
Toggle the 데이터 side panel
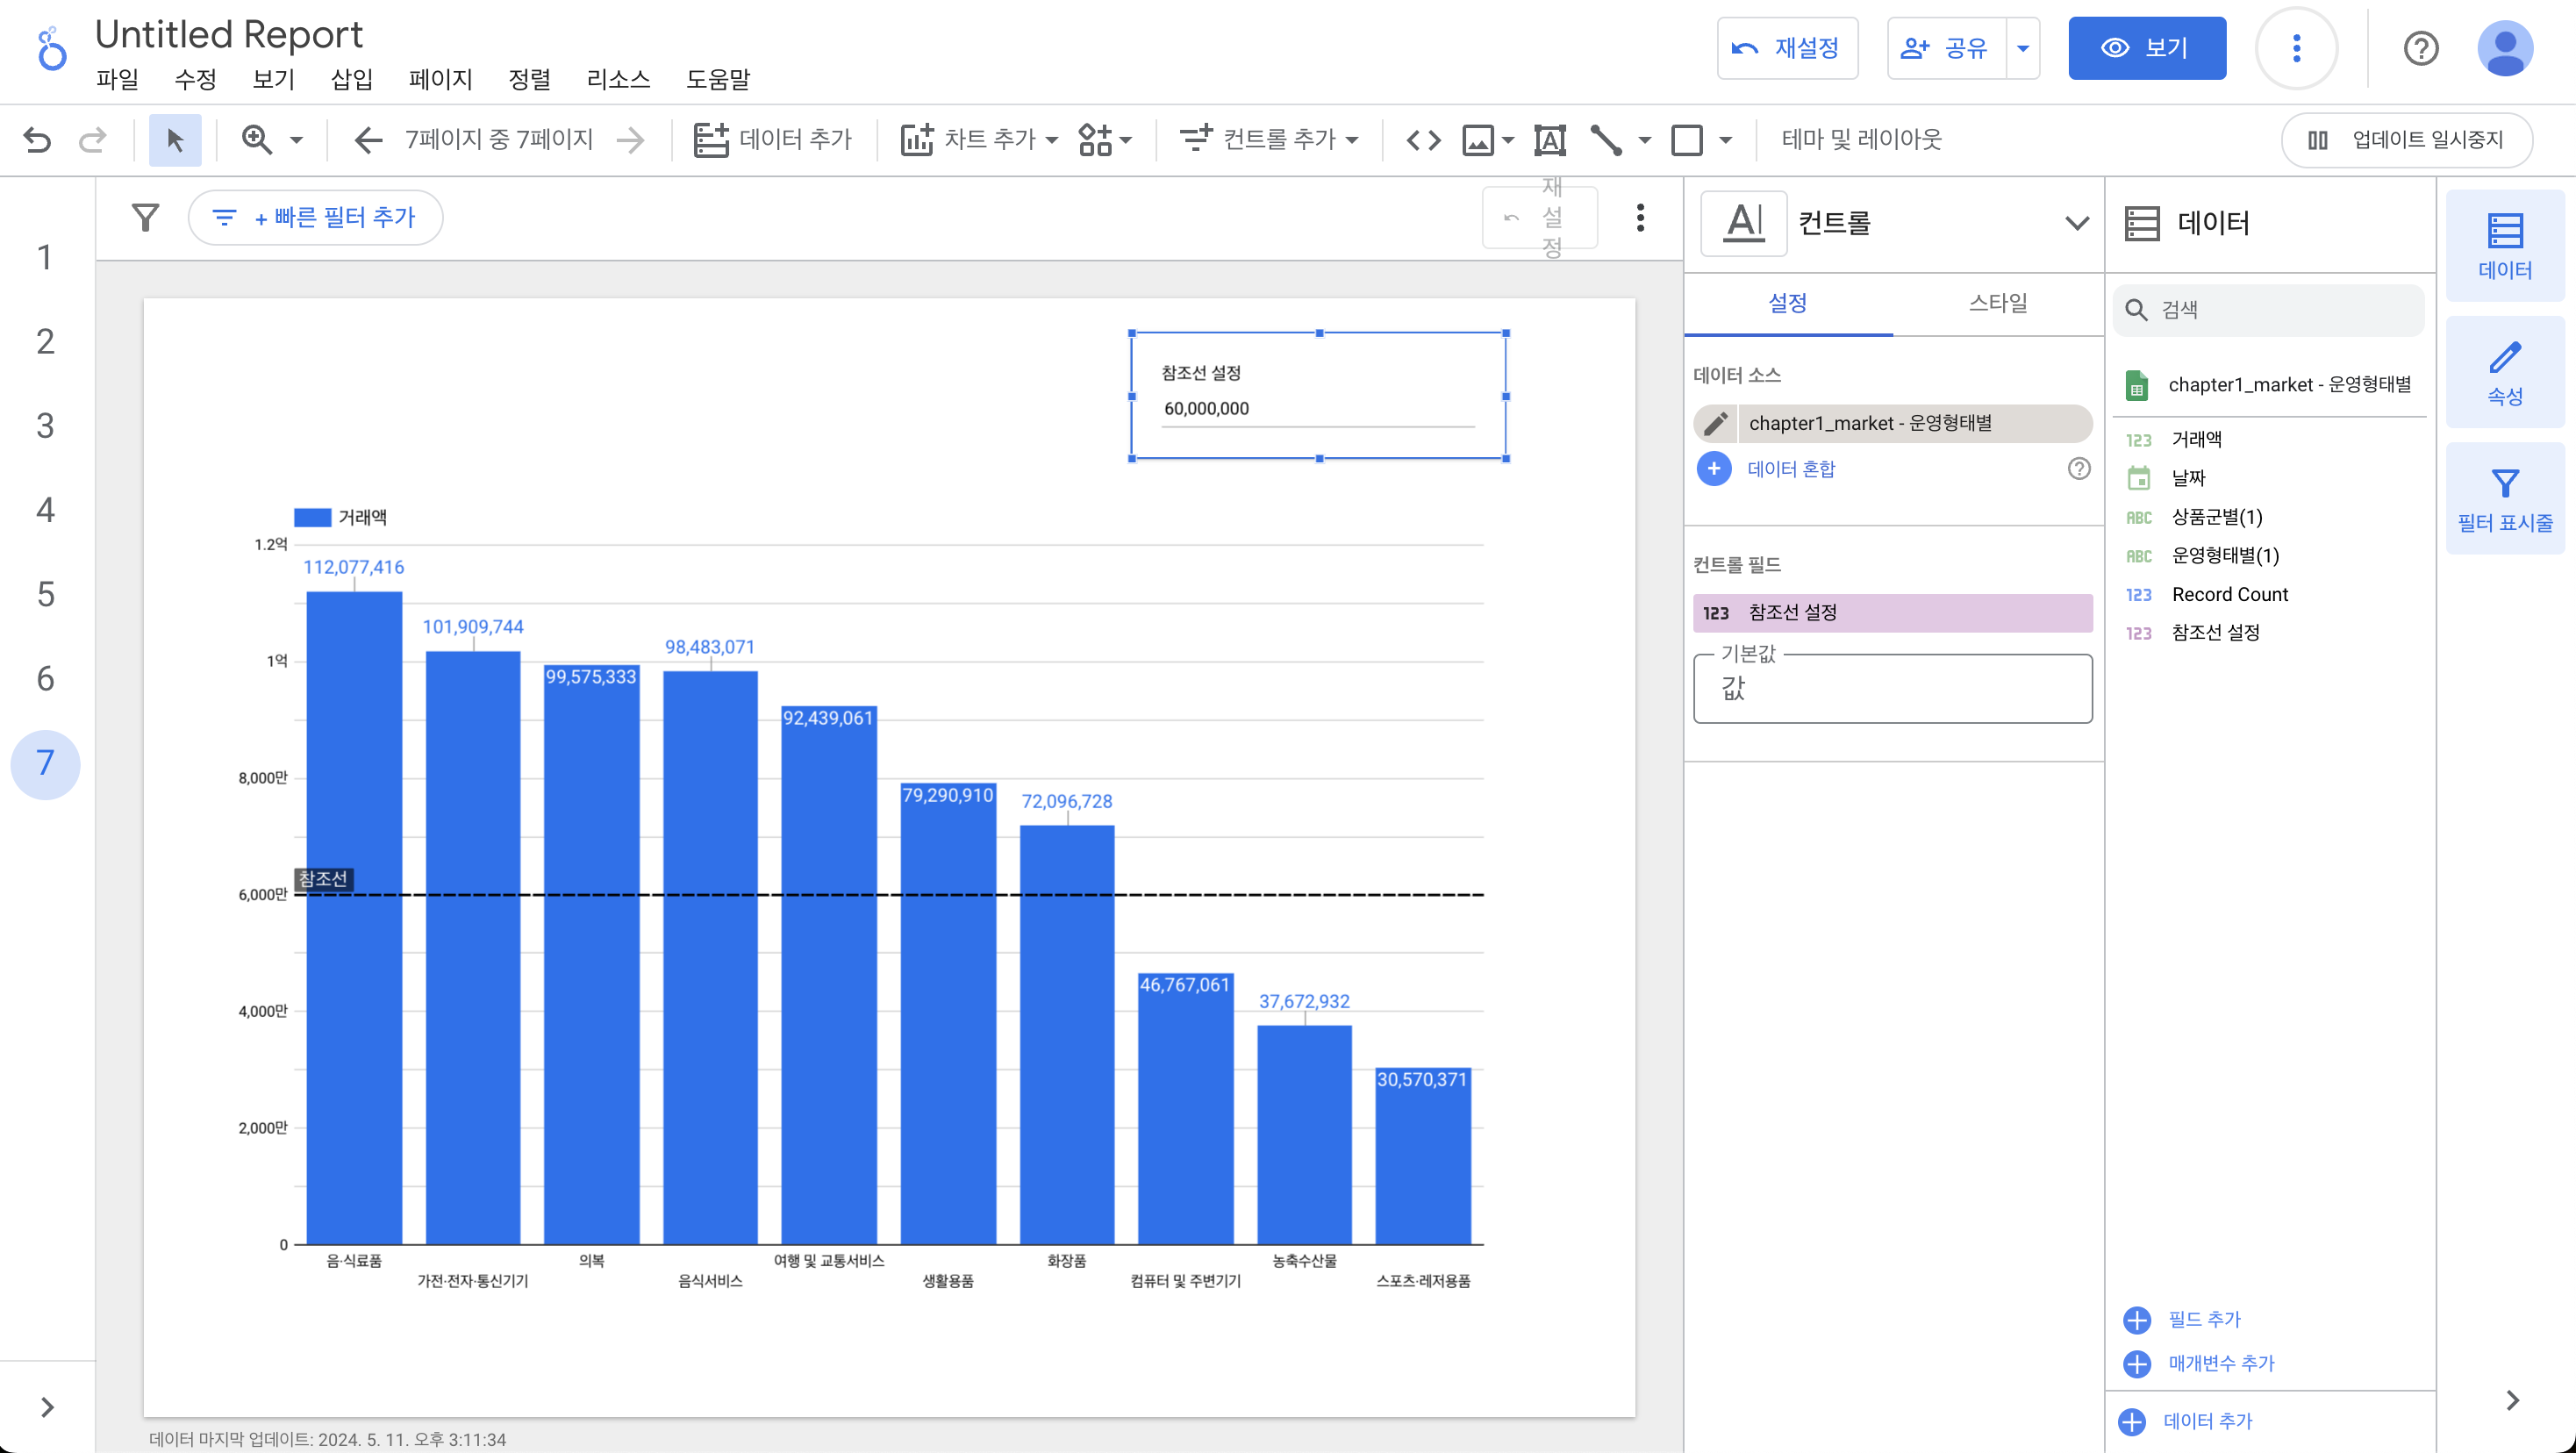[2504, 246]
